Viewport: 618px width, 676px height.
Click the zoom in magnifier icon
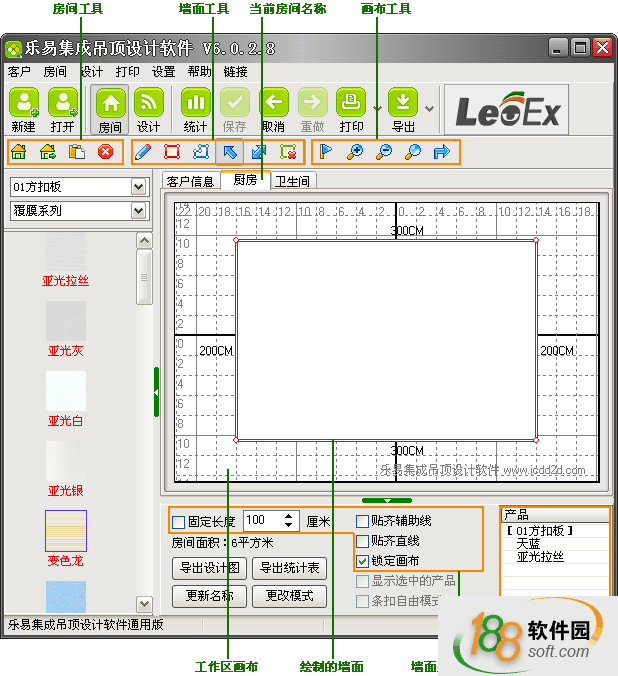(x=354, y=152)
